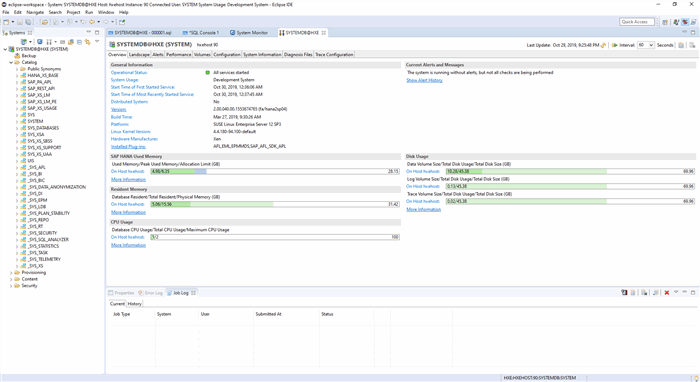The width and height of the screenshot is (700, 382).
Task: Click the link/find icon in Systems toolbar
Action: point(88,42)
